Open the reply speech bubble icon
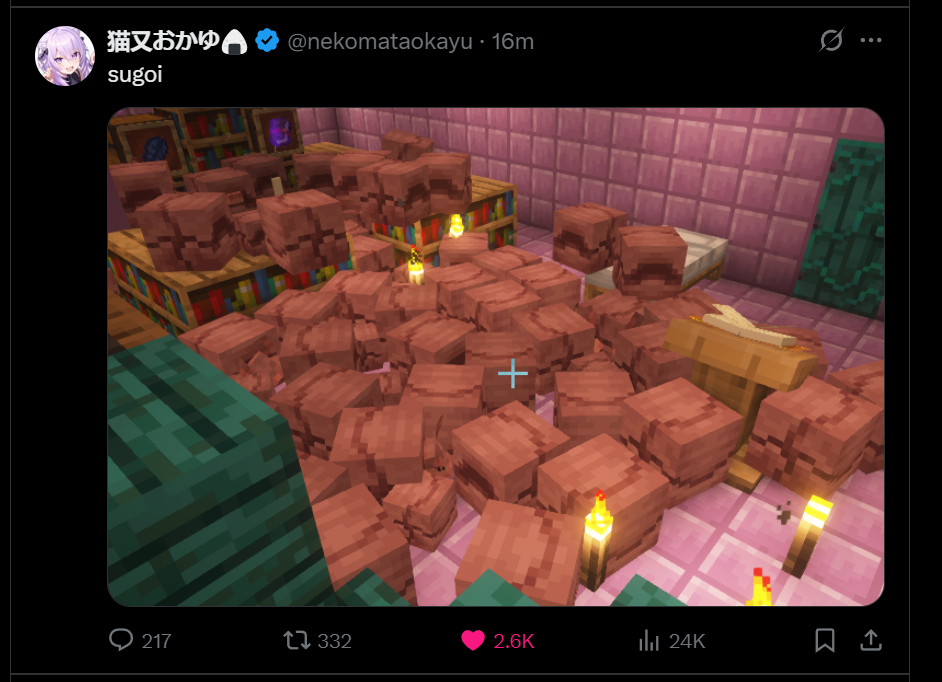The width and height of the screenshot is (942, 682). click(121, 640)
